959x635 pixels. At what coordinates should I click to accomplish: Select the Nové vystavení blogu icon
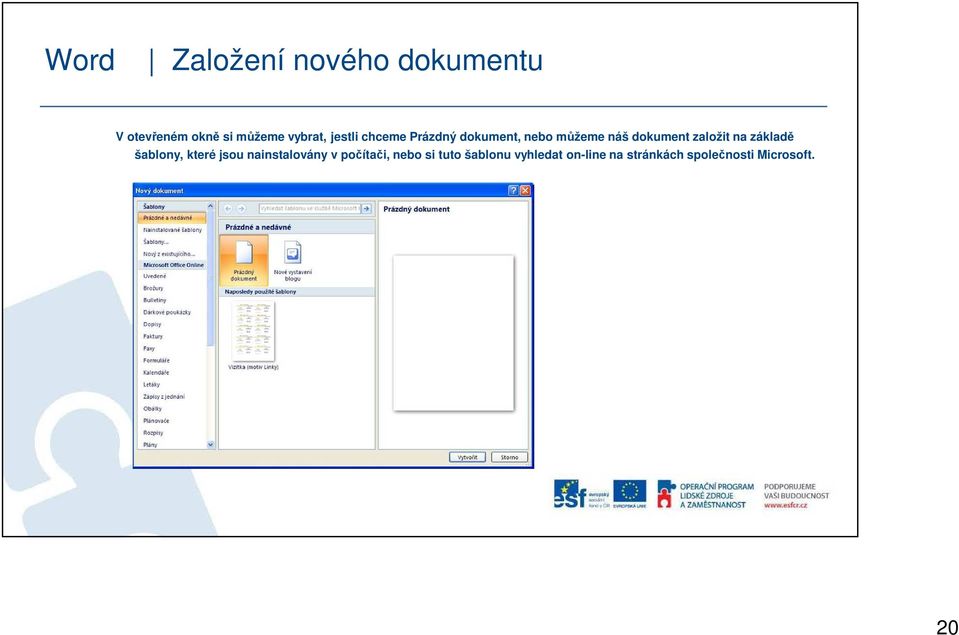(293, 261)
